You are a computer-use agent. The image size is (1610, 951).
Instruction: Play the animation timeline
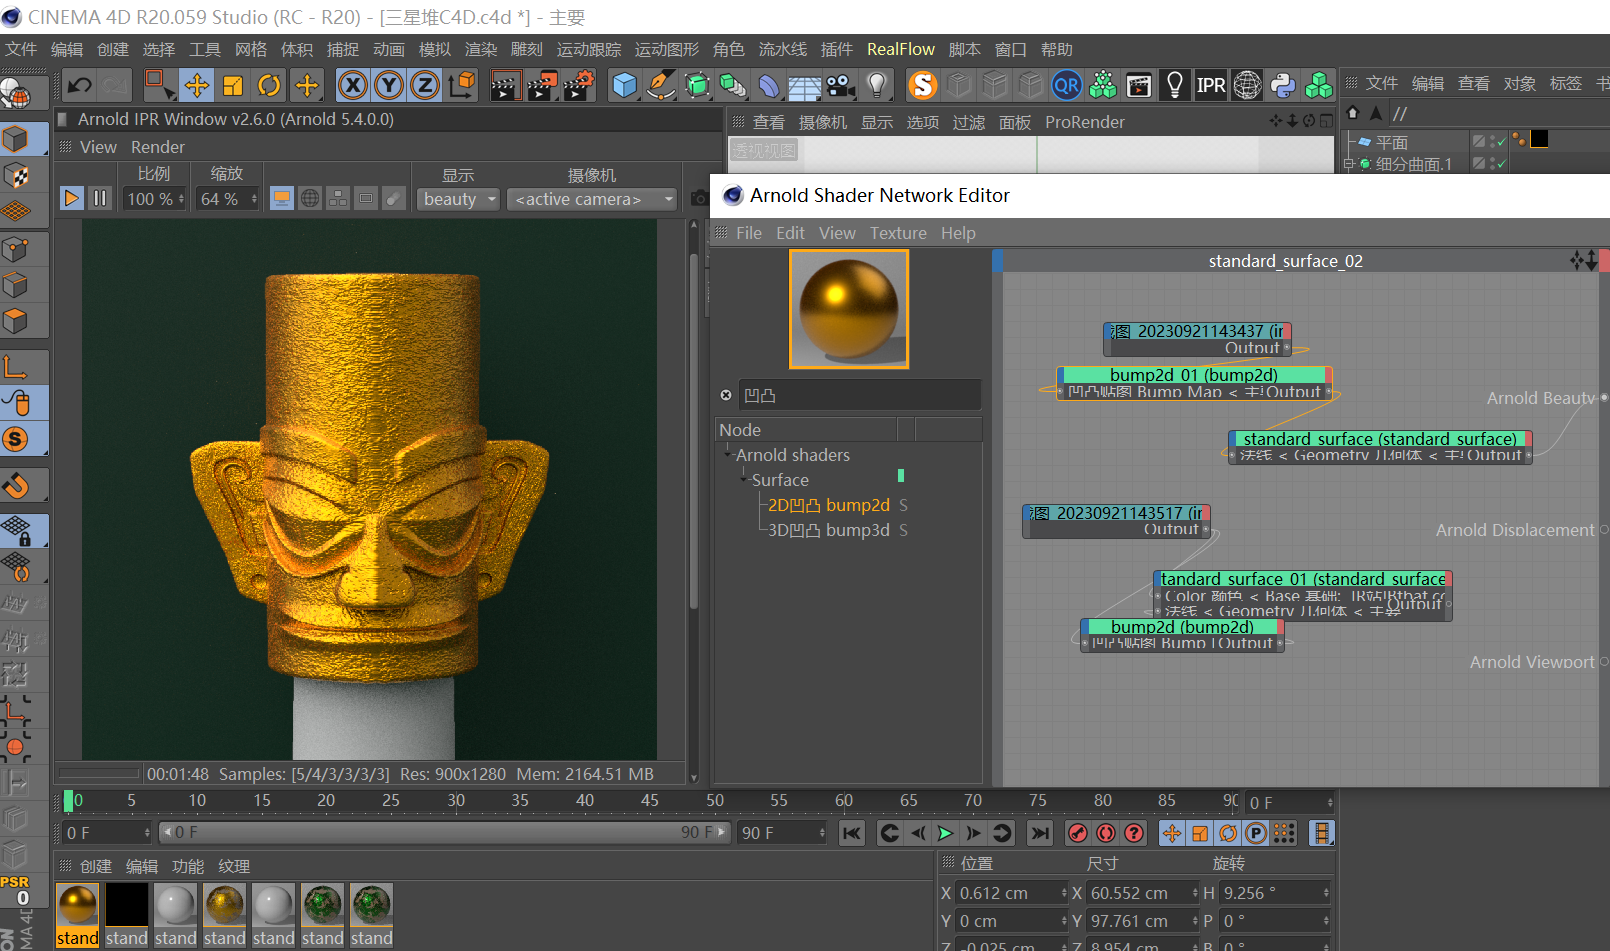point(945,832)
